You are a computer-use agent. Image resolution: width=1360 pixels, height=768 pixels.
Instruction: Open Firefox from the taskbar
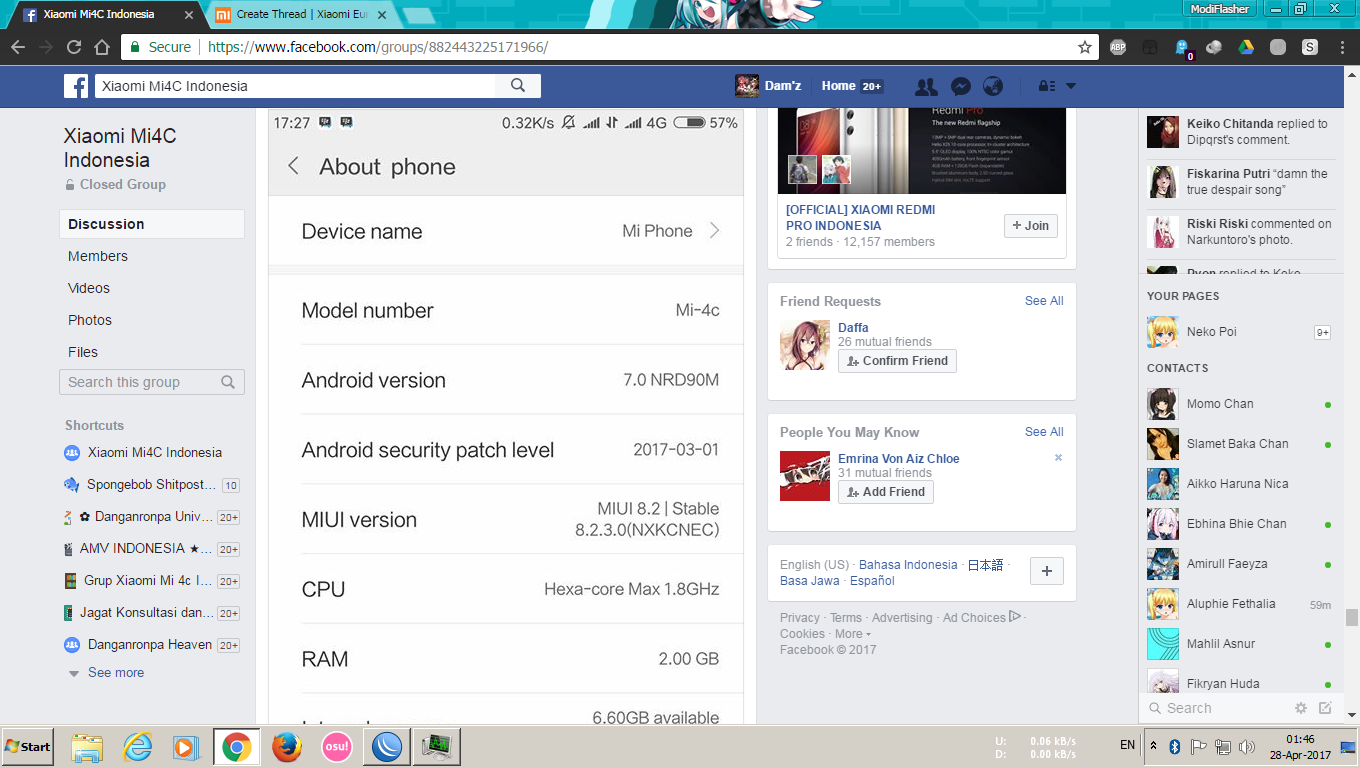point(287,747)
